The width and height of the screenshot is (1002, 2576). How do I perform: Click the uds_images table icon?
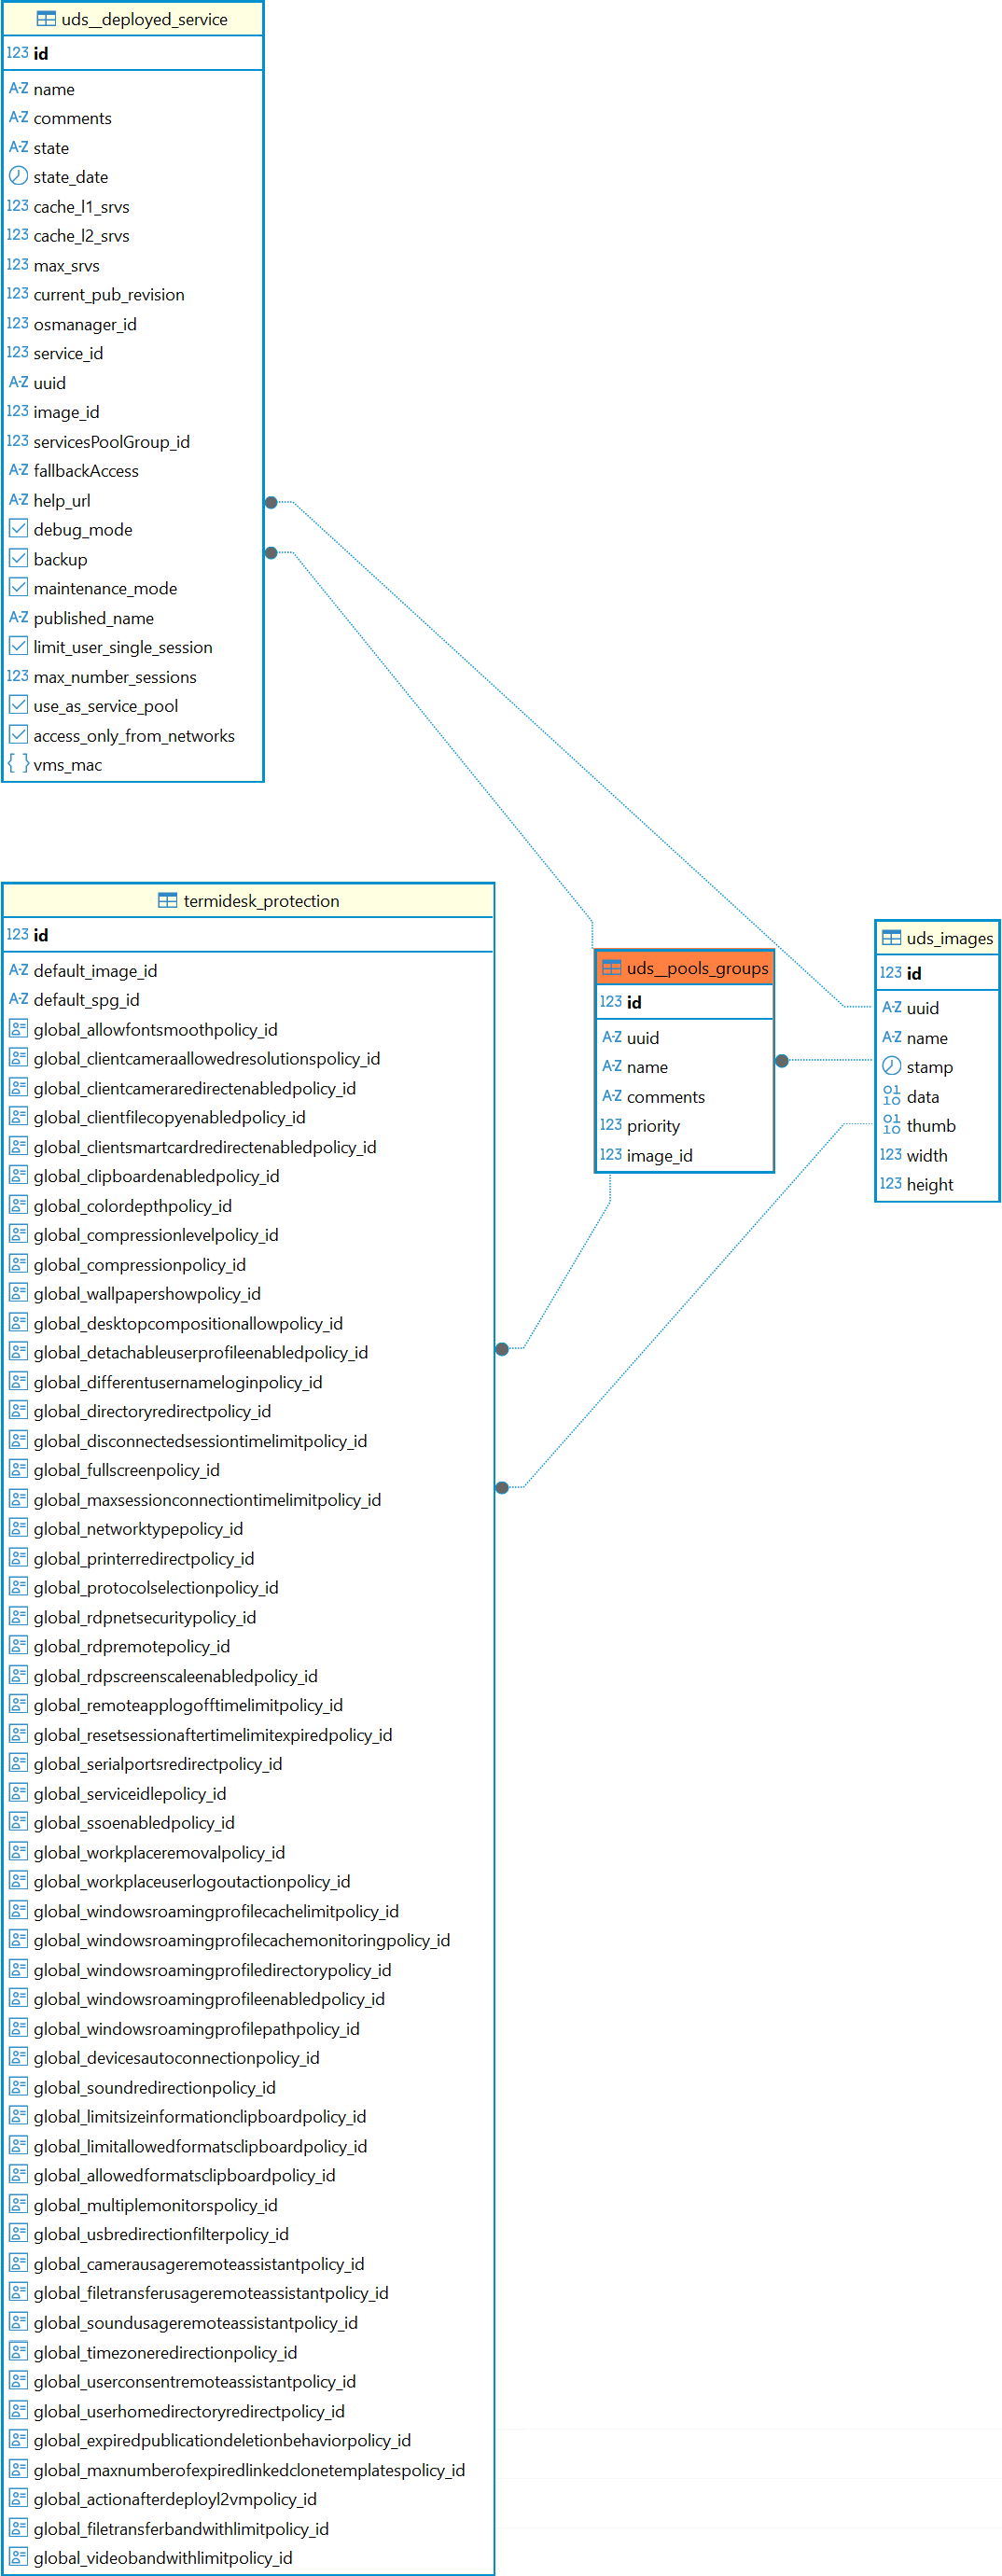tap(891, 937)
